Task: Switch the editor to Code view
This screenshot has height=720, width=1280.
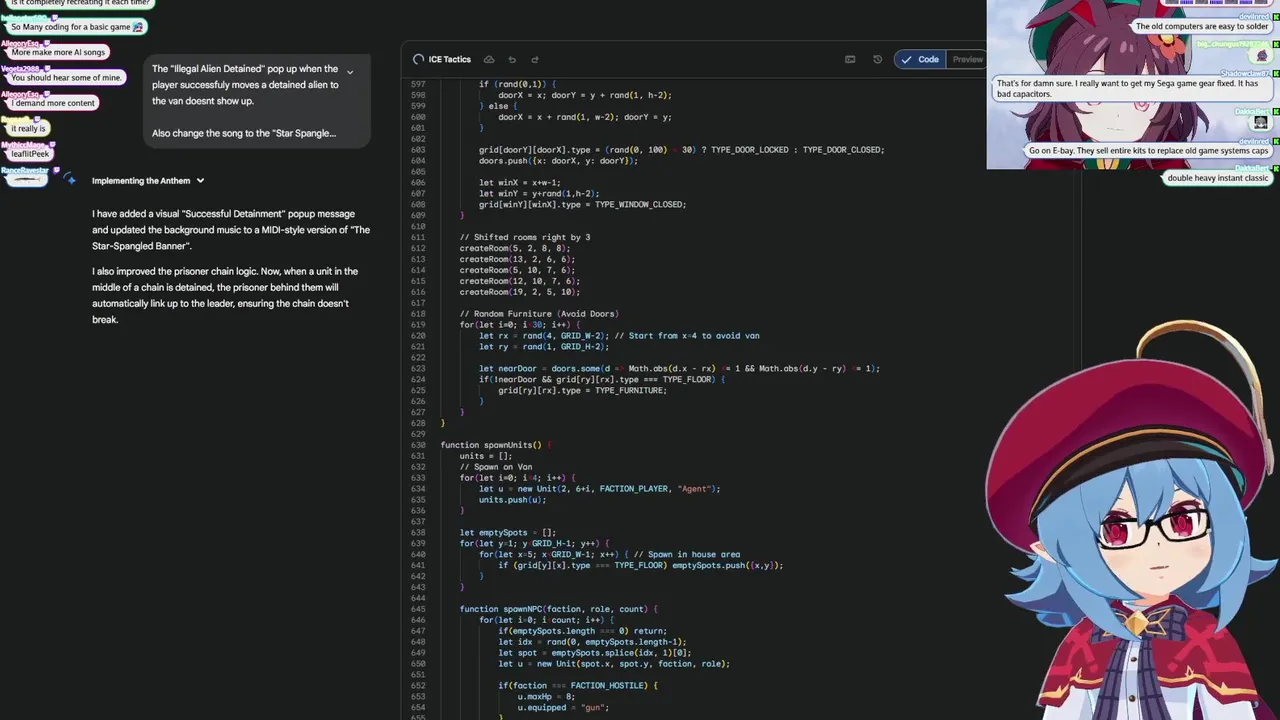Action: 920,60
